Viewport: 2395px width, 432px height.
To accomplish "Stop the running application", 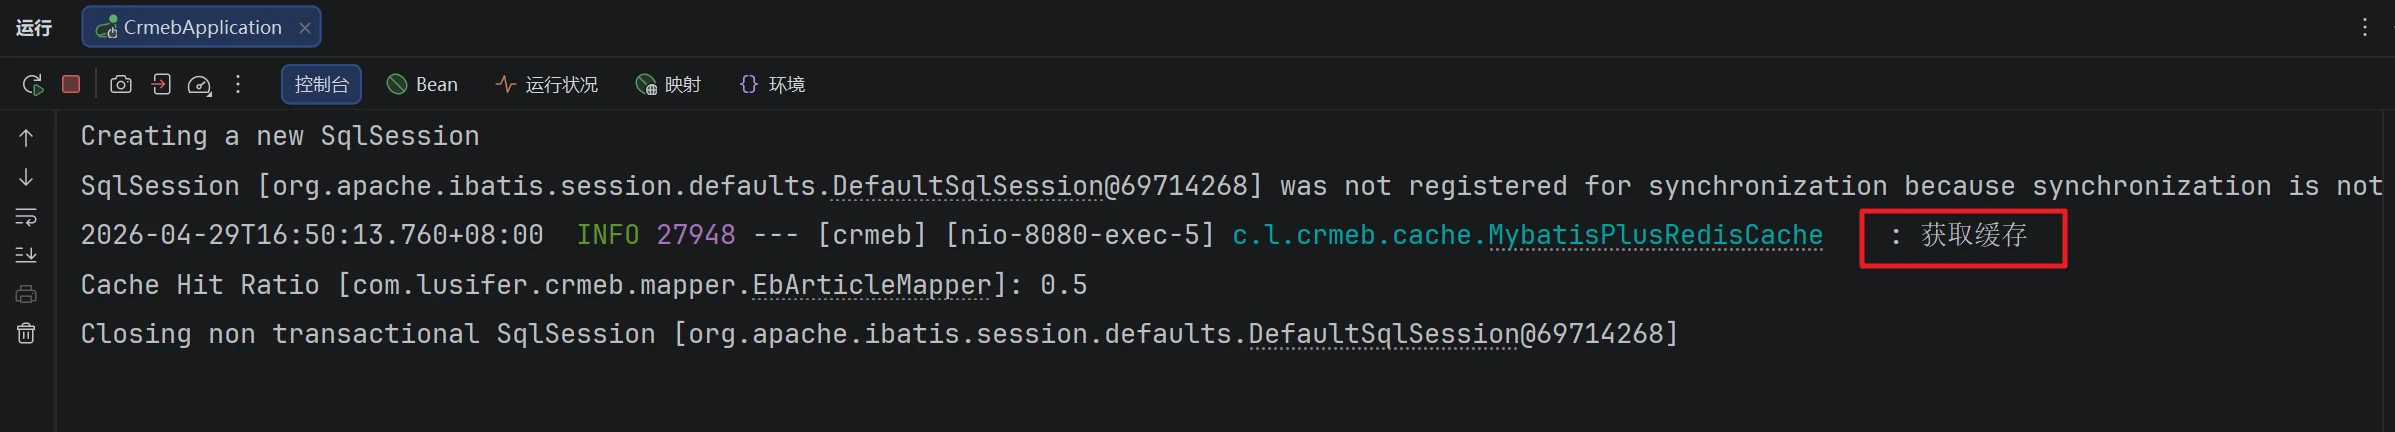I will tap(71, 84).
